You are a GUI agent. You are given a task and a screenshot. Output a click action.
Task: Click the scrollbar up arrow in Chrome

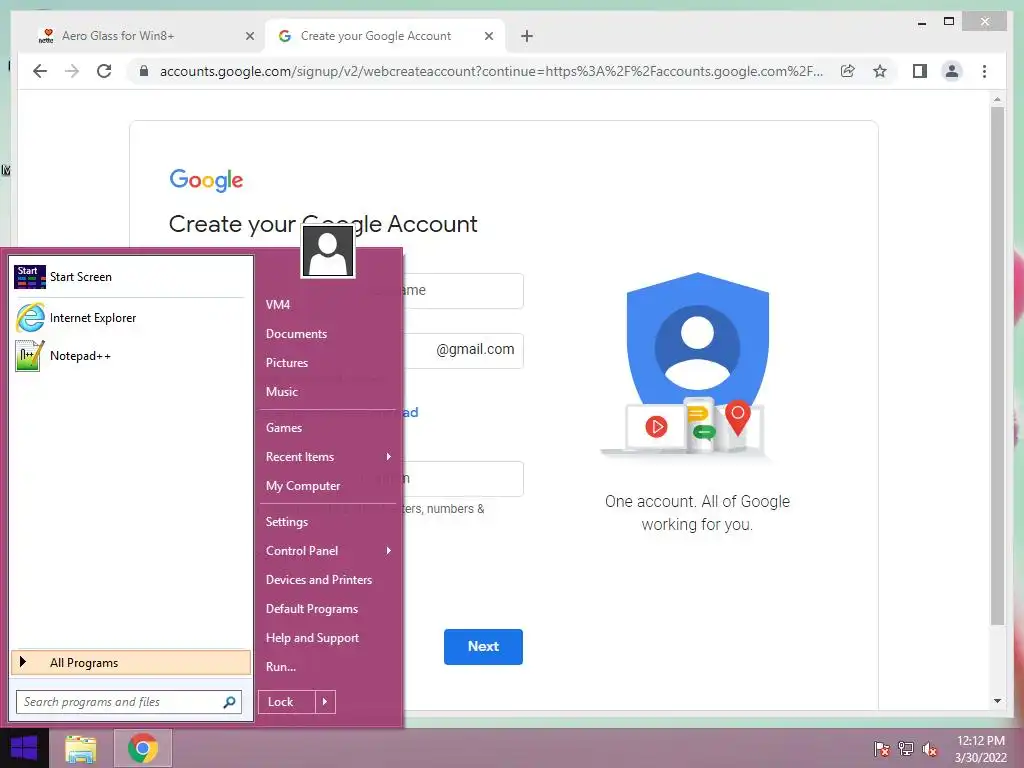pos(997,100)
